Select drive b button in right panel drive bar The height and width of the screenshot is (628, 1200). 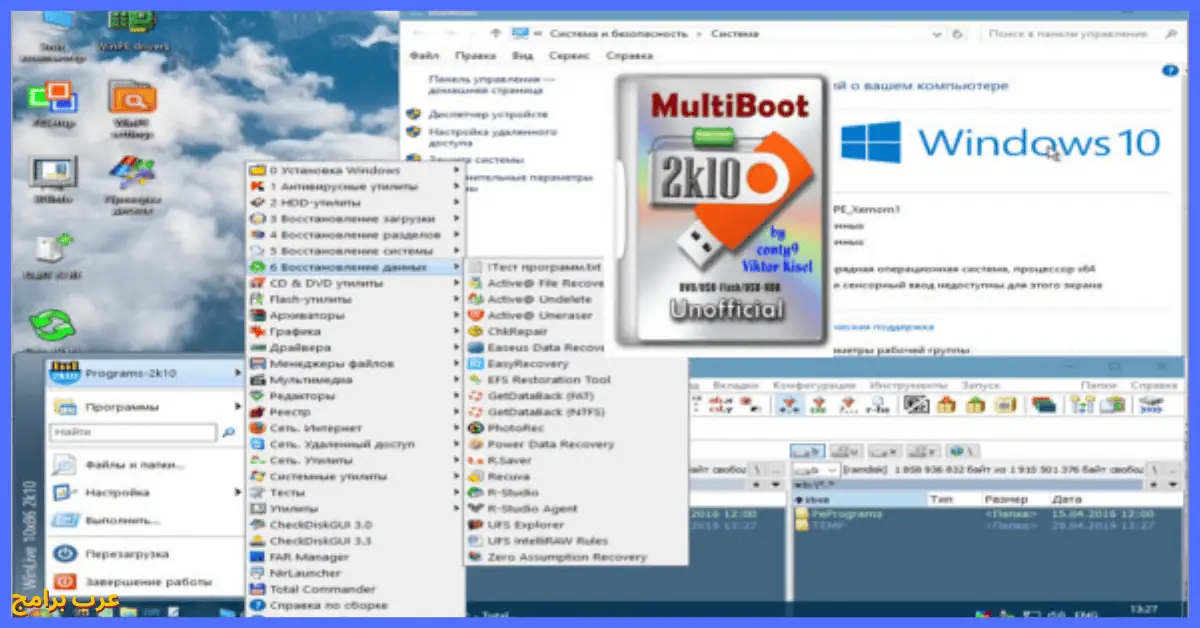[x=807, y=451]
